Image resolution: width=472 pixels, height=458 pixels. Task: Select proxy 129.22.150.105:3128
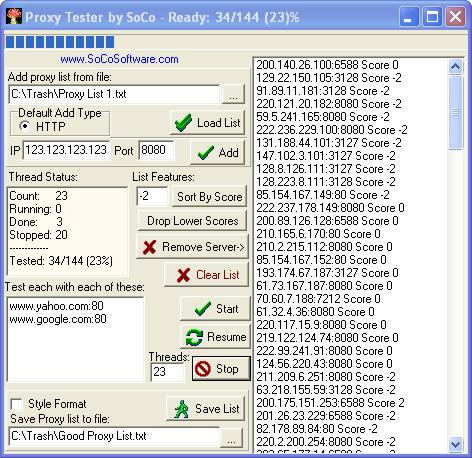329,78
